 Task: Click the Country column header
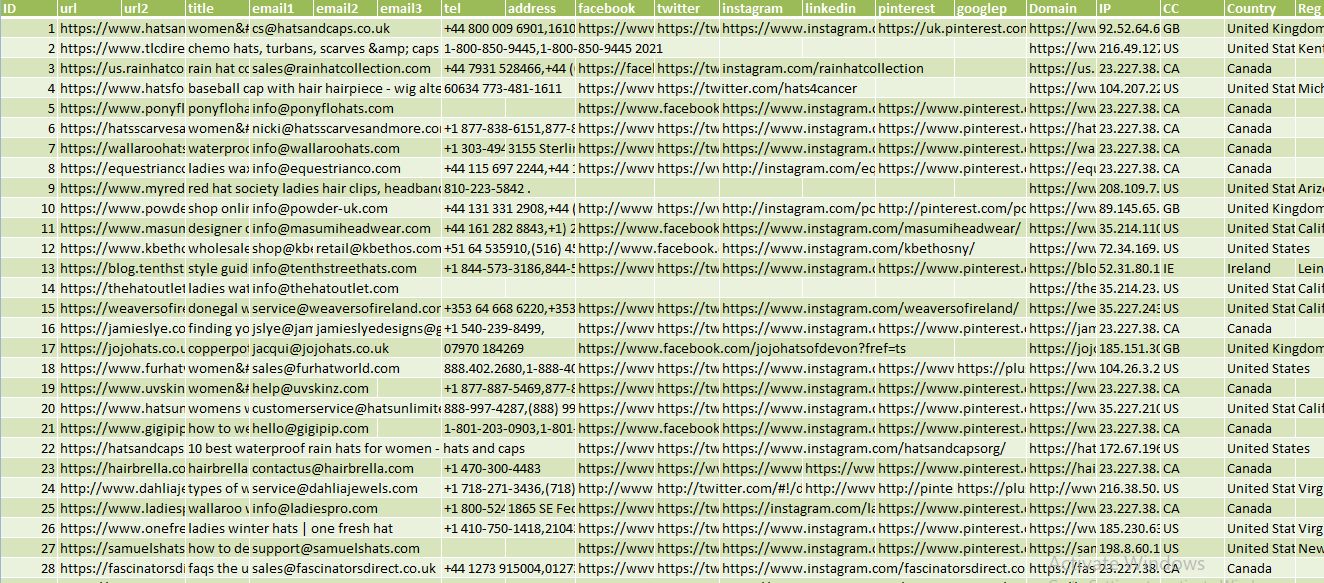1260,8
